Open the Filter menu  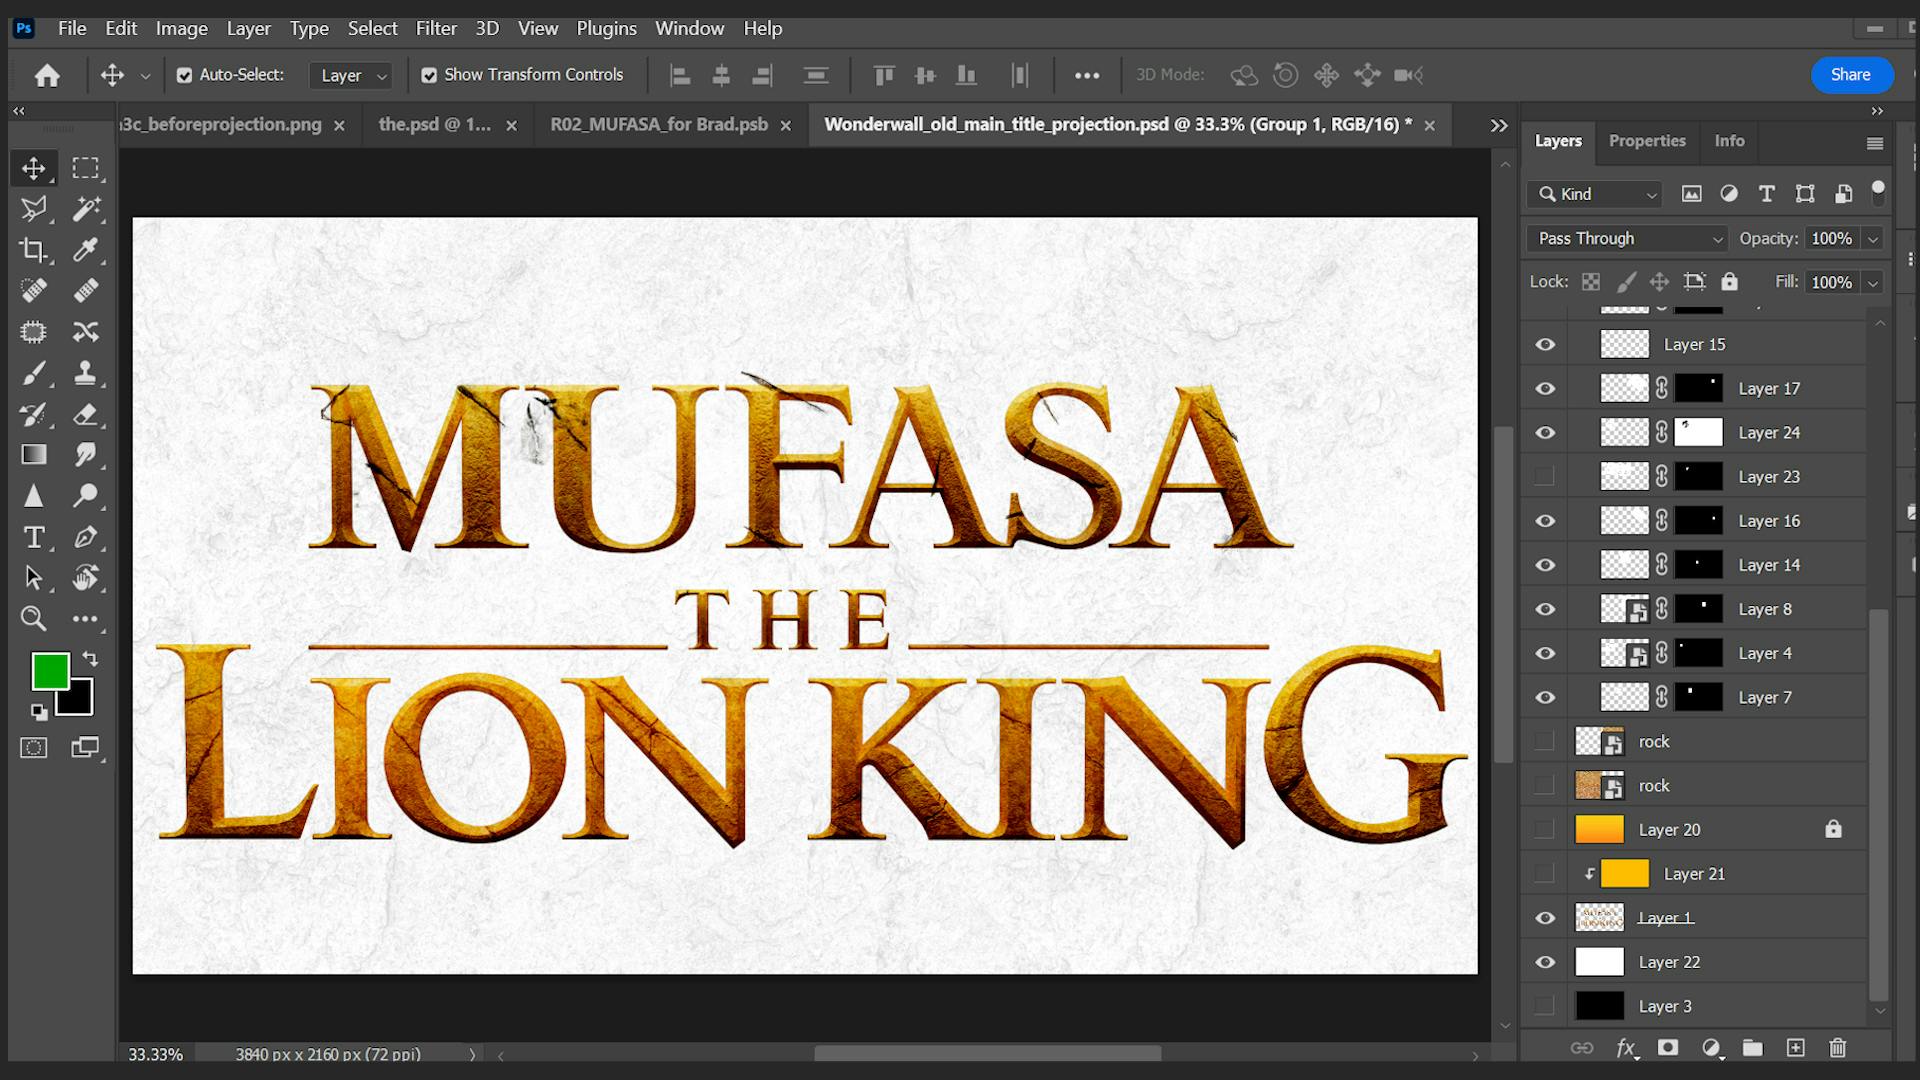click(x=436, y=29)
